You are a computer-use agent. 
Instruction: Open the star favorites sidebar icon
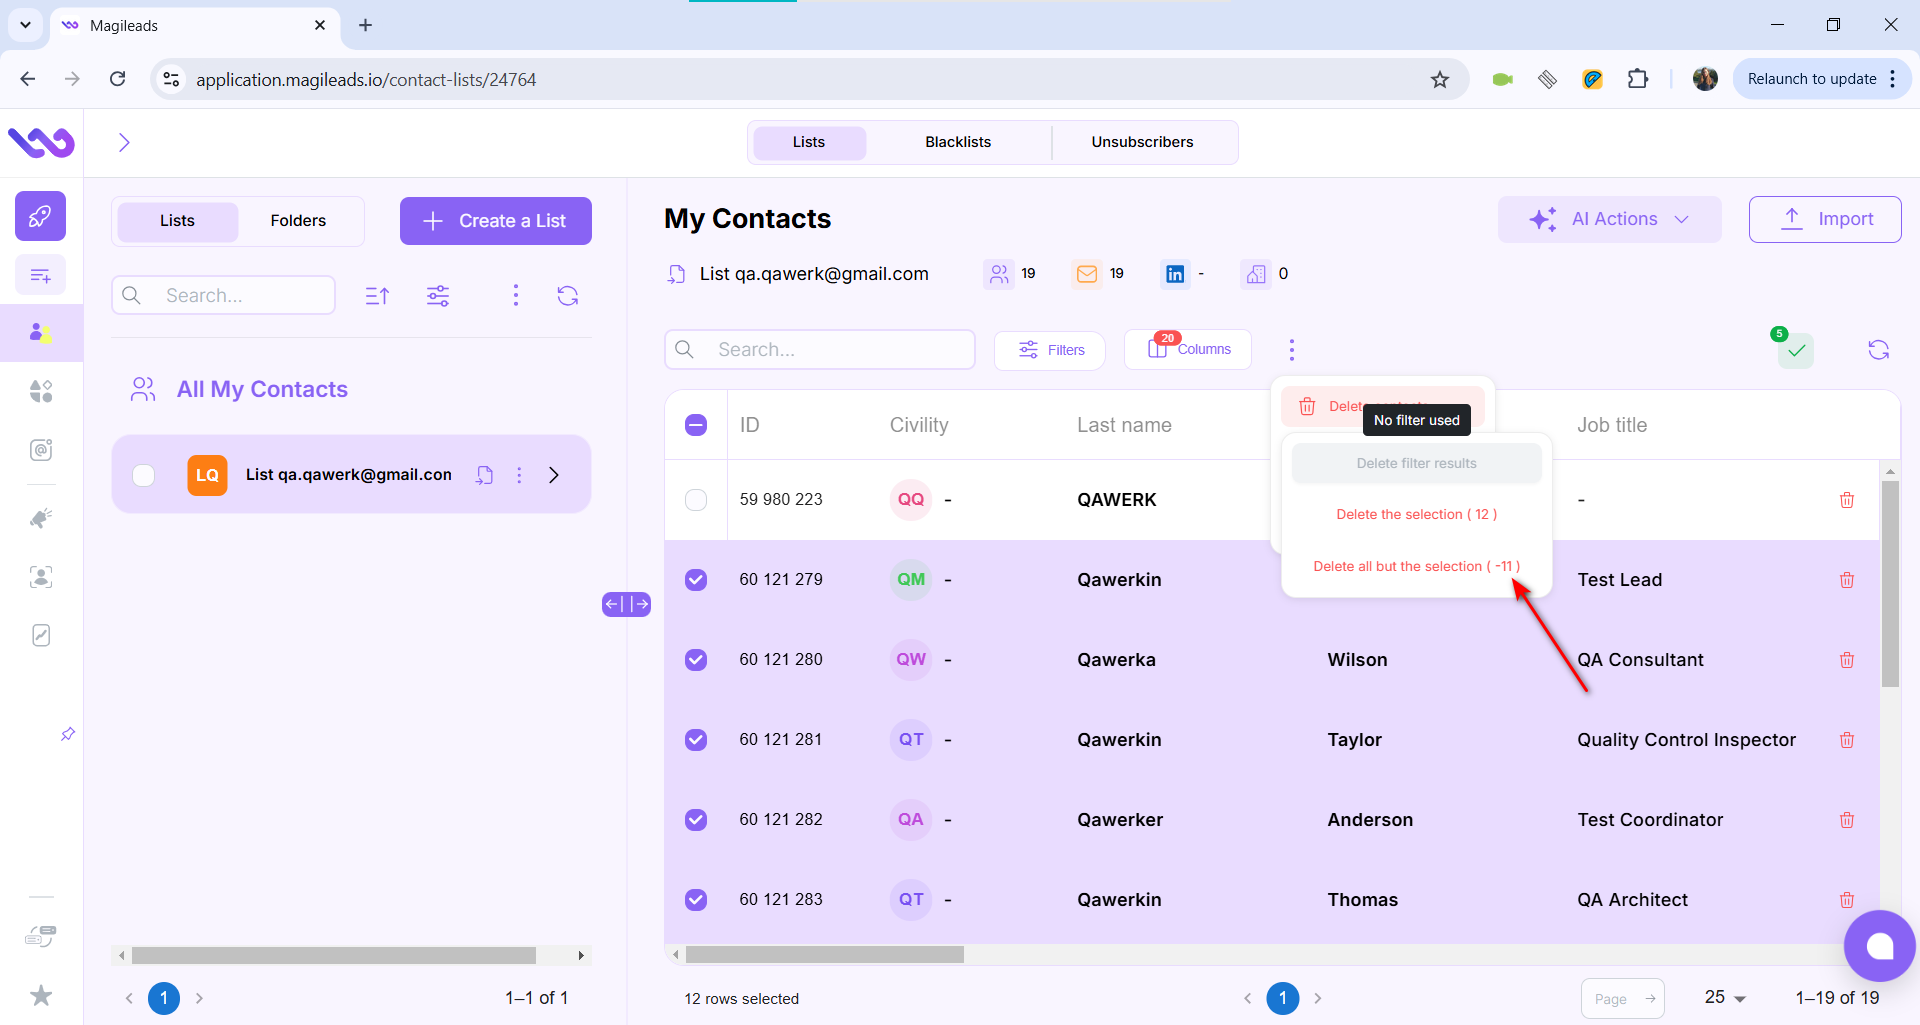click(x=41, y=995)
